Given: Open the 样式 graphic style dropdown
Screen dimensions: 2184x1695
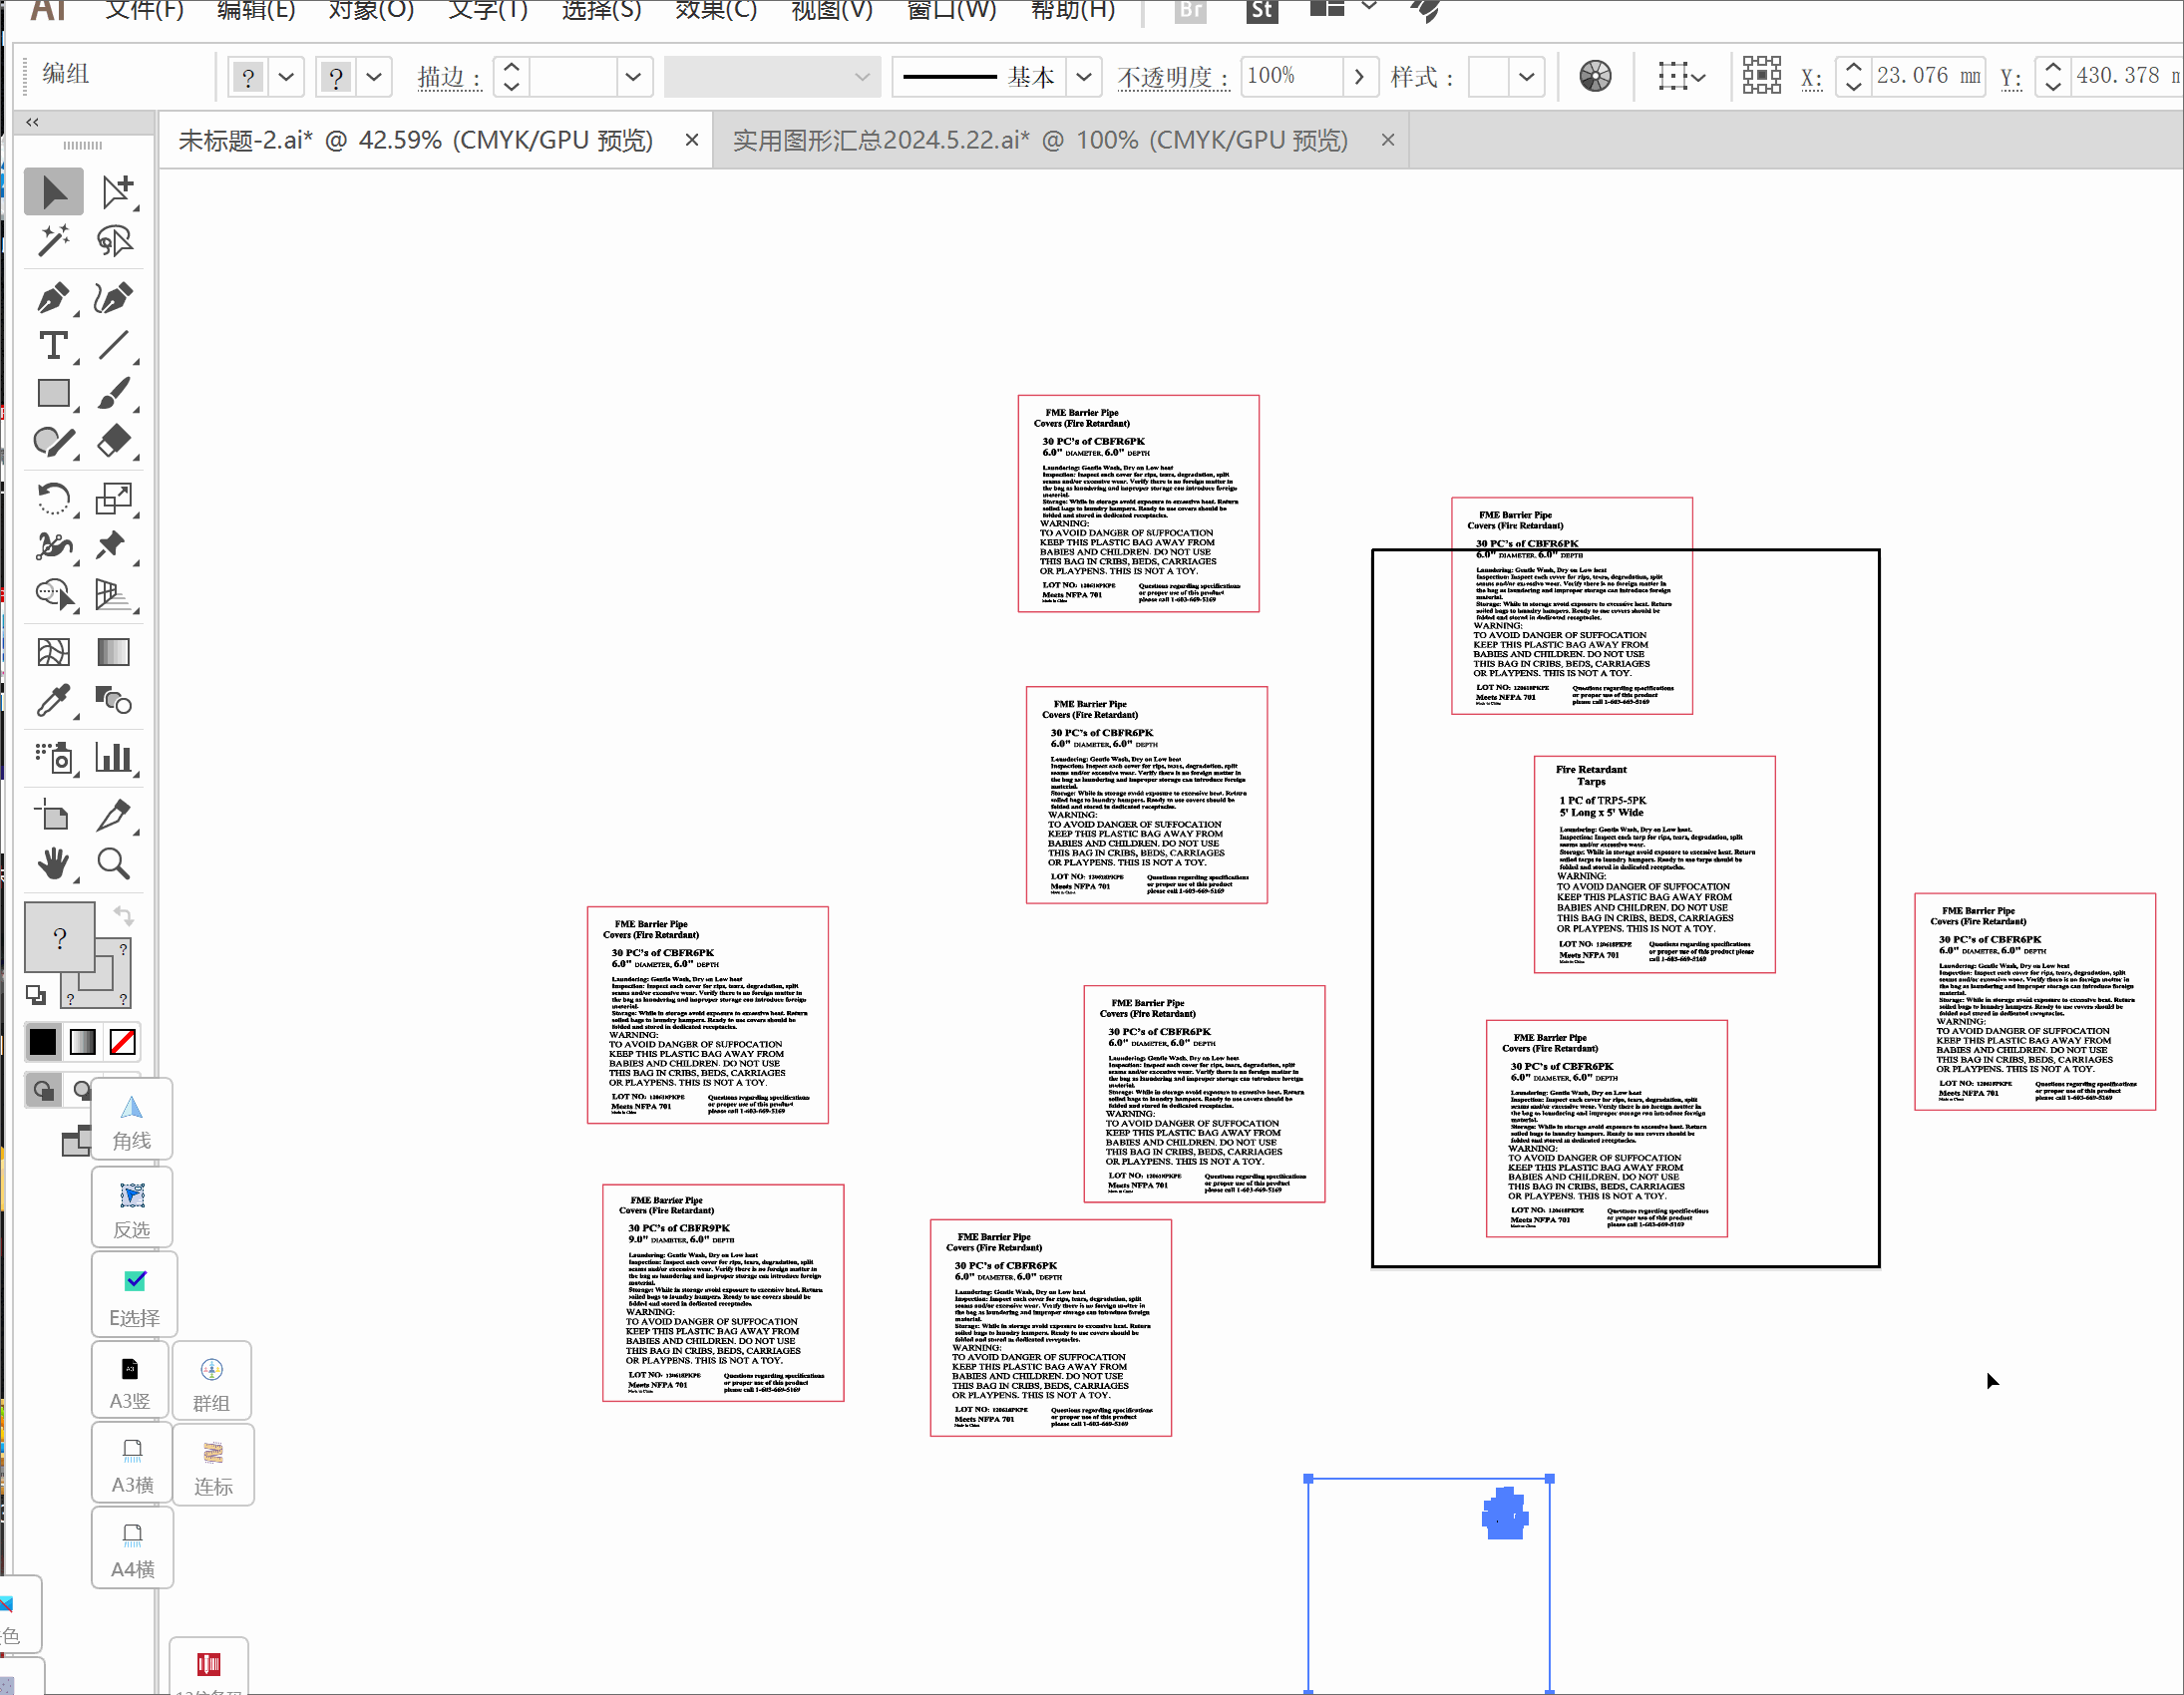Looking at the screenshot, I should tap(1526, 76).
